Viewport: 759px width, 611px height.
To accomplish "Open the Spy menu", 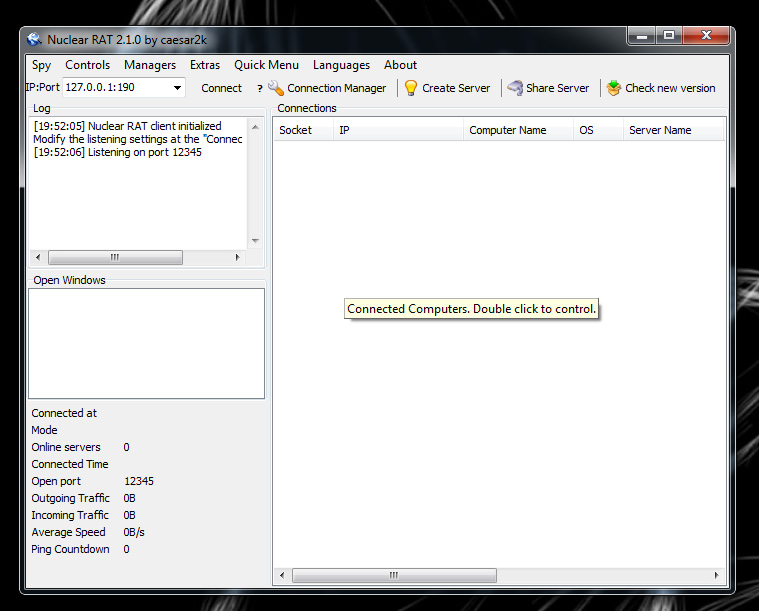I will (x=41, y=65).
